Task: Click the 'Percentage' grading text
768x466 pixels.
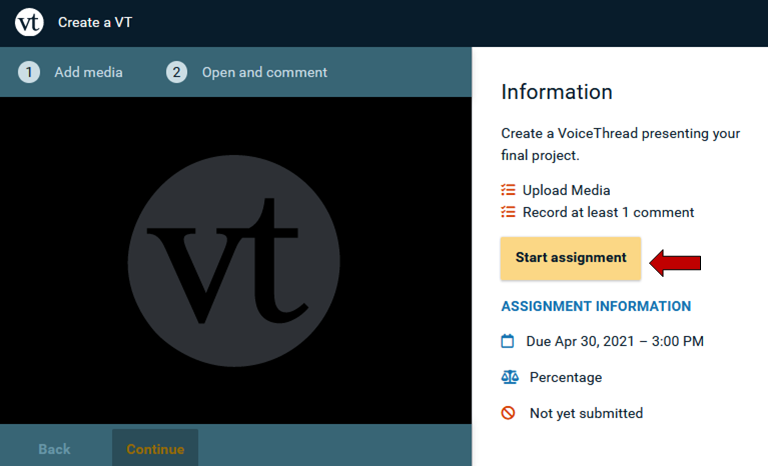Action: pos(566,377)
